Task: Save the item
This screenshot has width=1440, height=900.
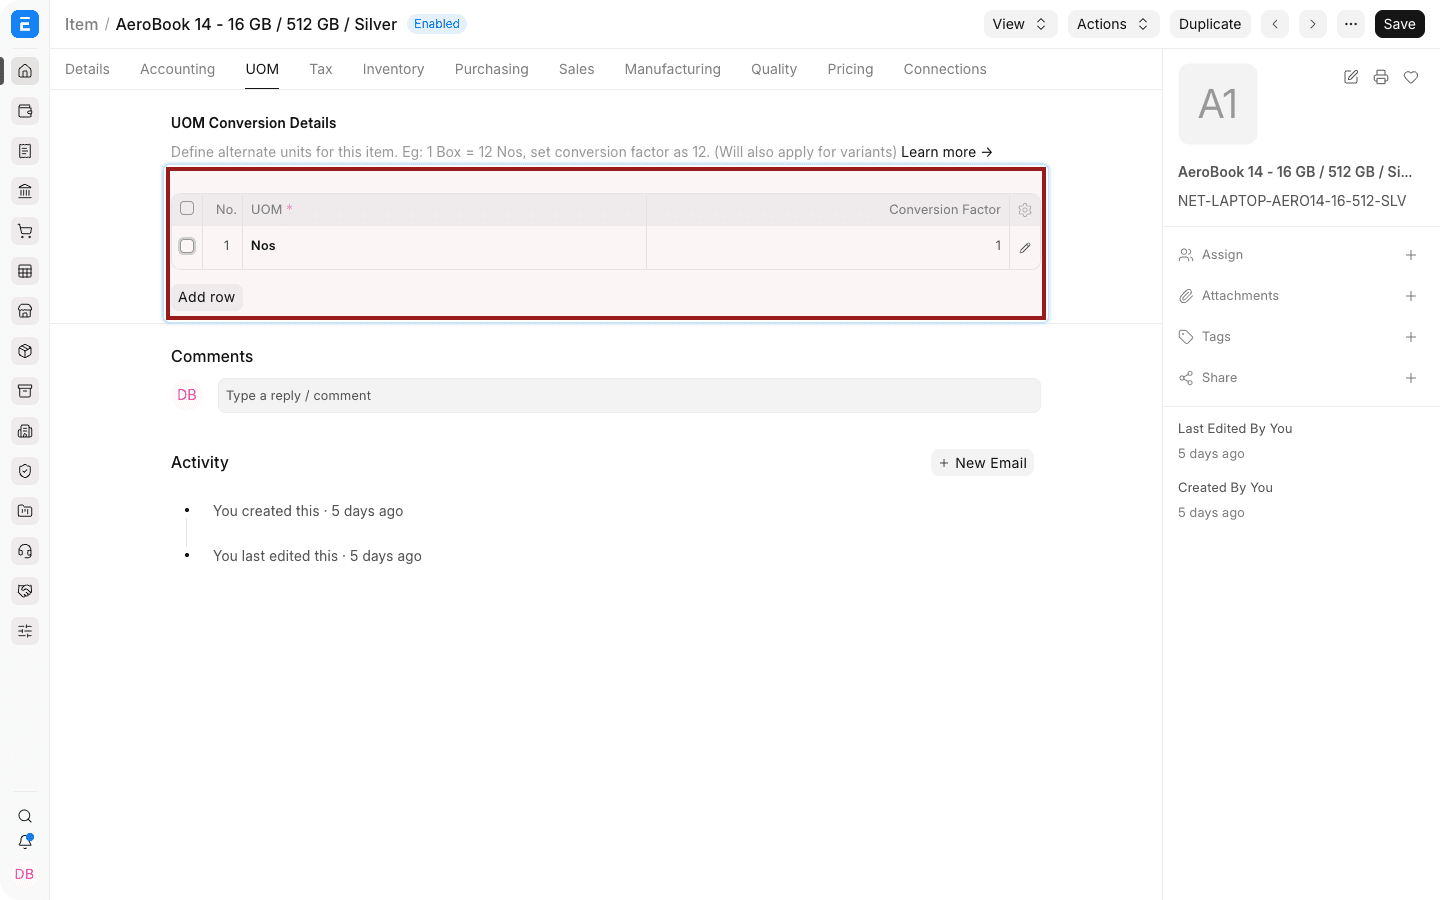Action: 1399,24
